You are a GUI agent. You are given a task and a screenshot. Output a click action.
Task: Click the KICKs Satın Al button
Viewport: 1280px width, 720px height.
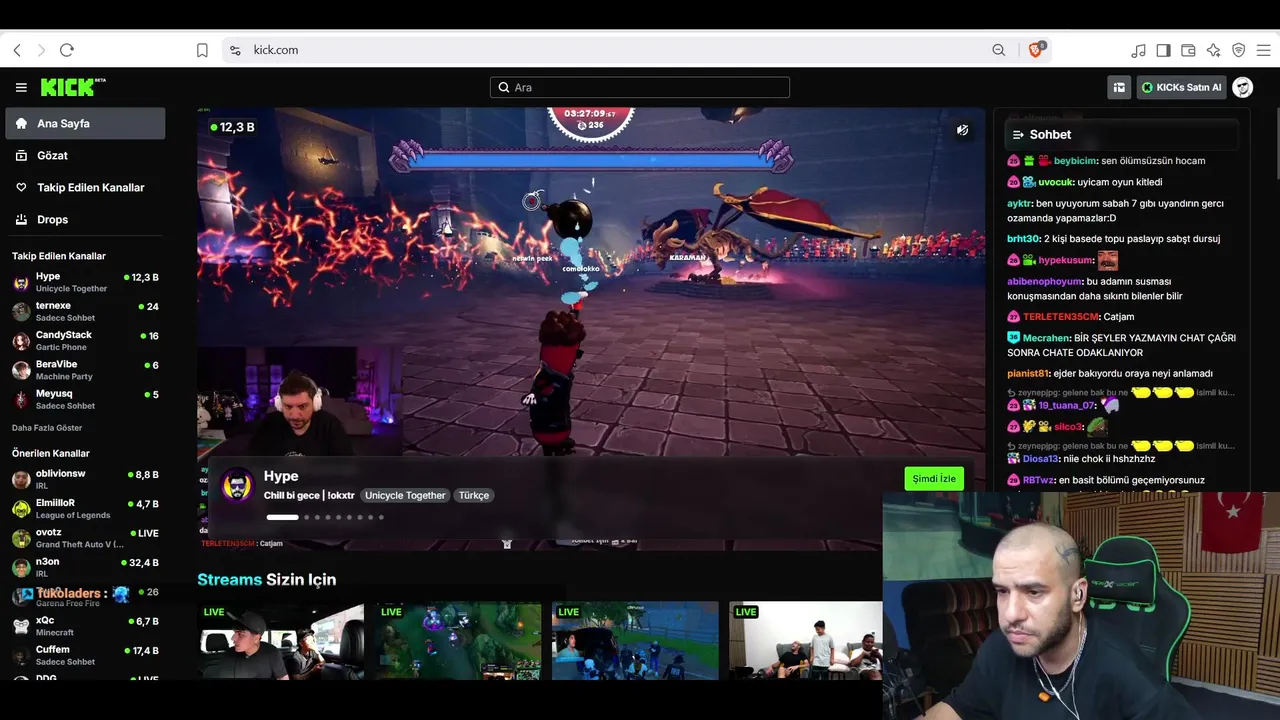click(1182, 88)
